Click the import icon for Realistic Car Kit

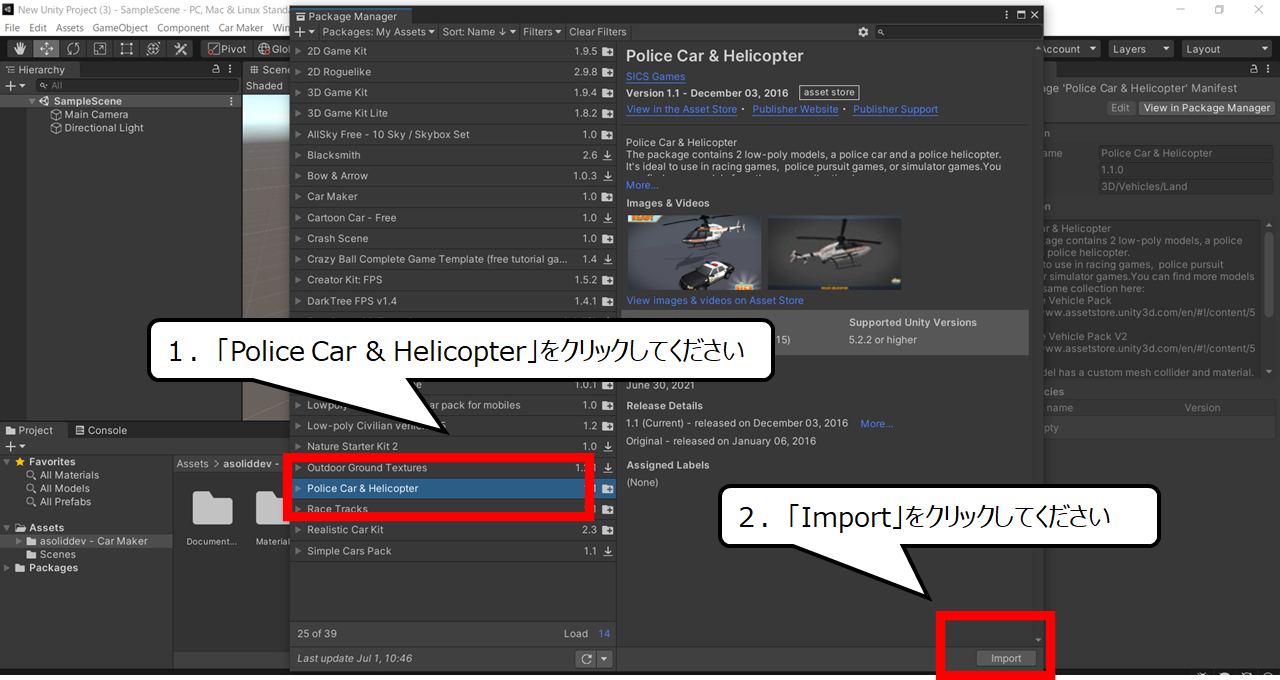(607, 530)
